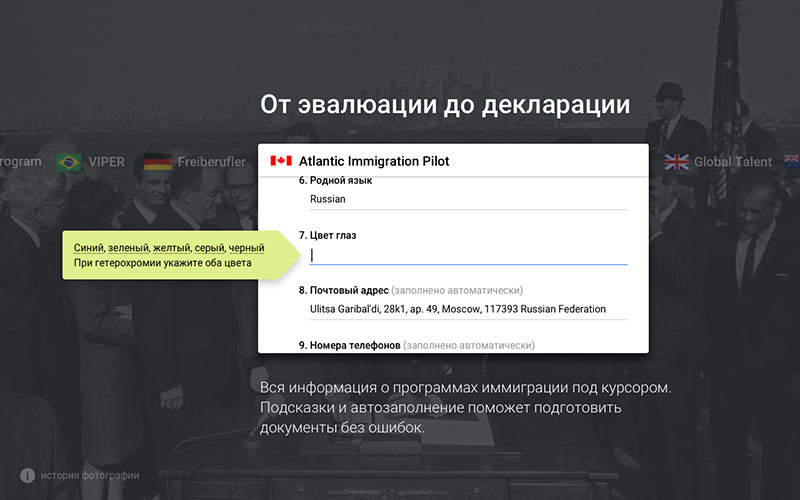Screen dimensions: 800x500
Task: Click the 9. Номера телефонов label
Action: [x=349, y=345]
